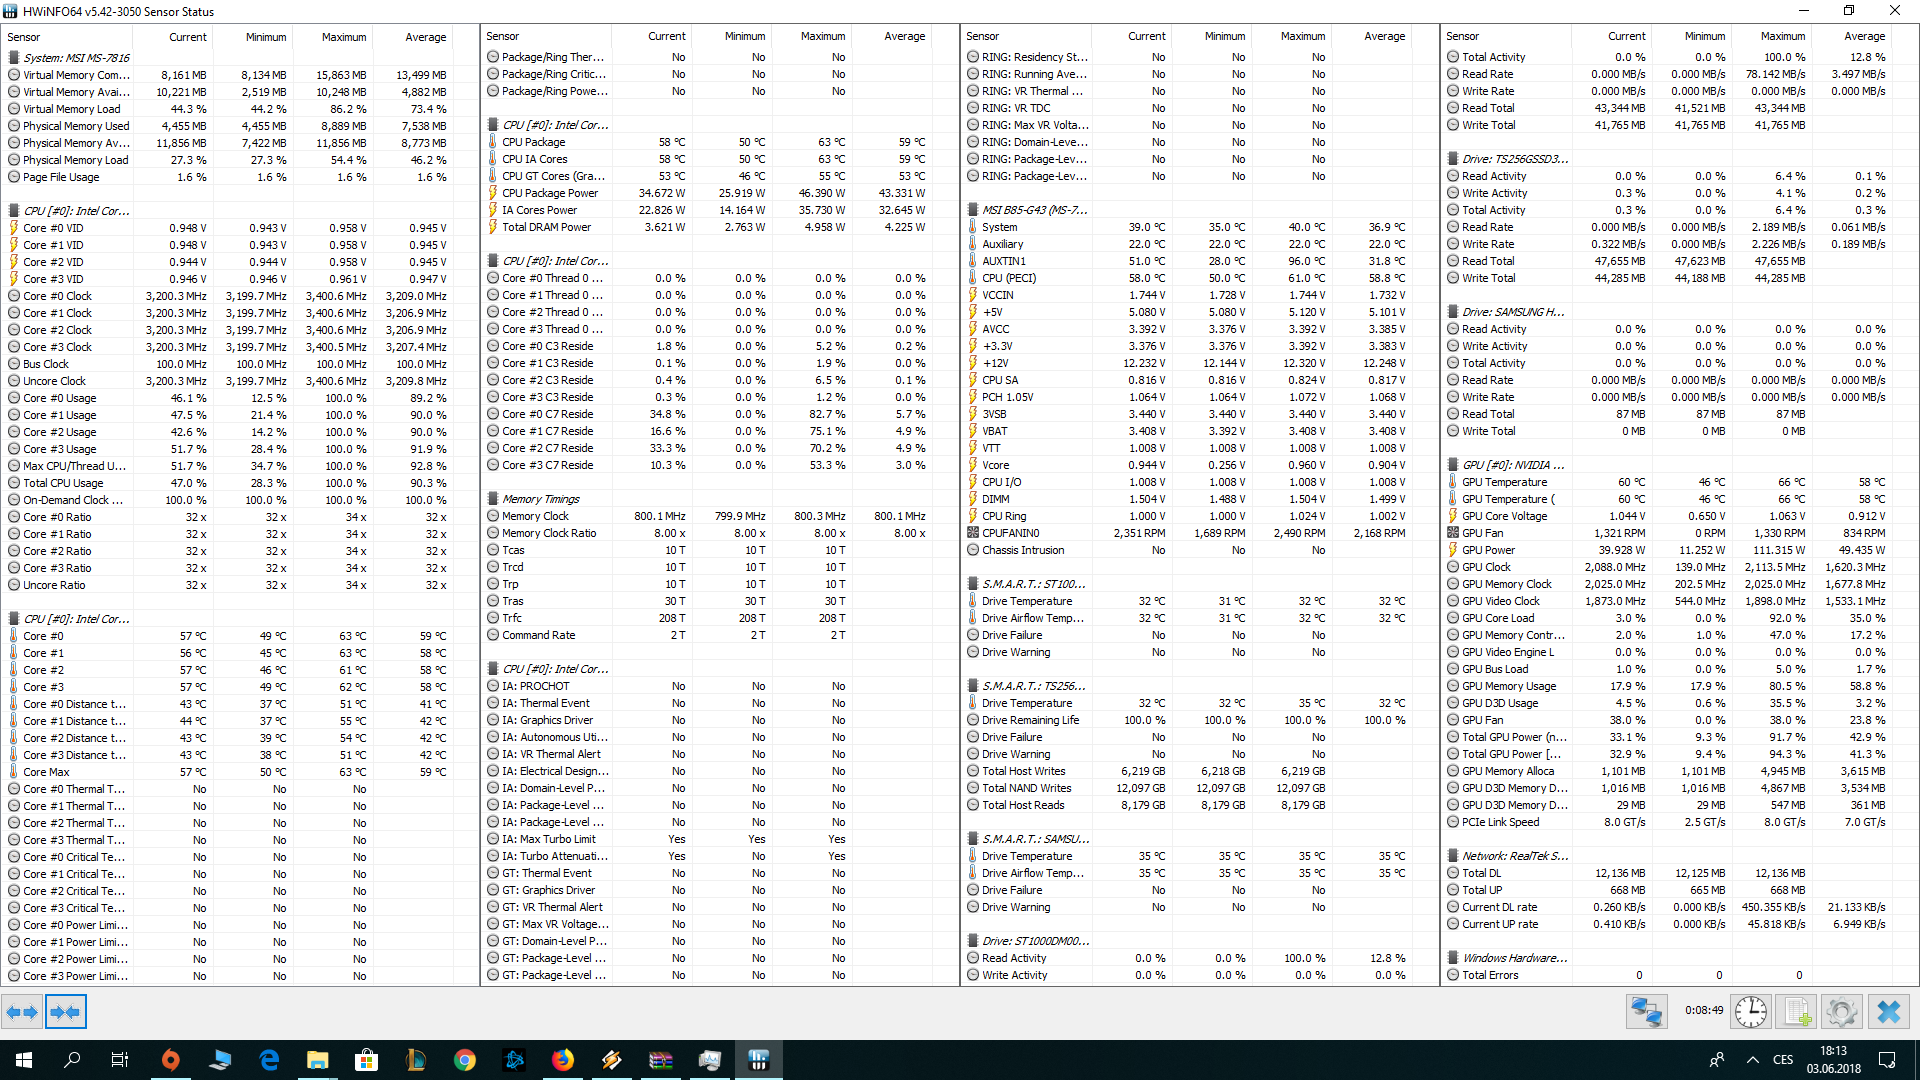Collapse the Memory Timings sensor group
Viewport: 1920px width, 1080px height.
click(x=540, y=499)
